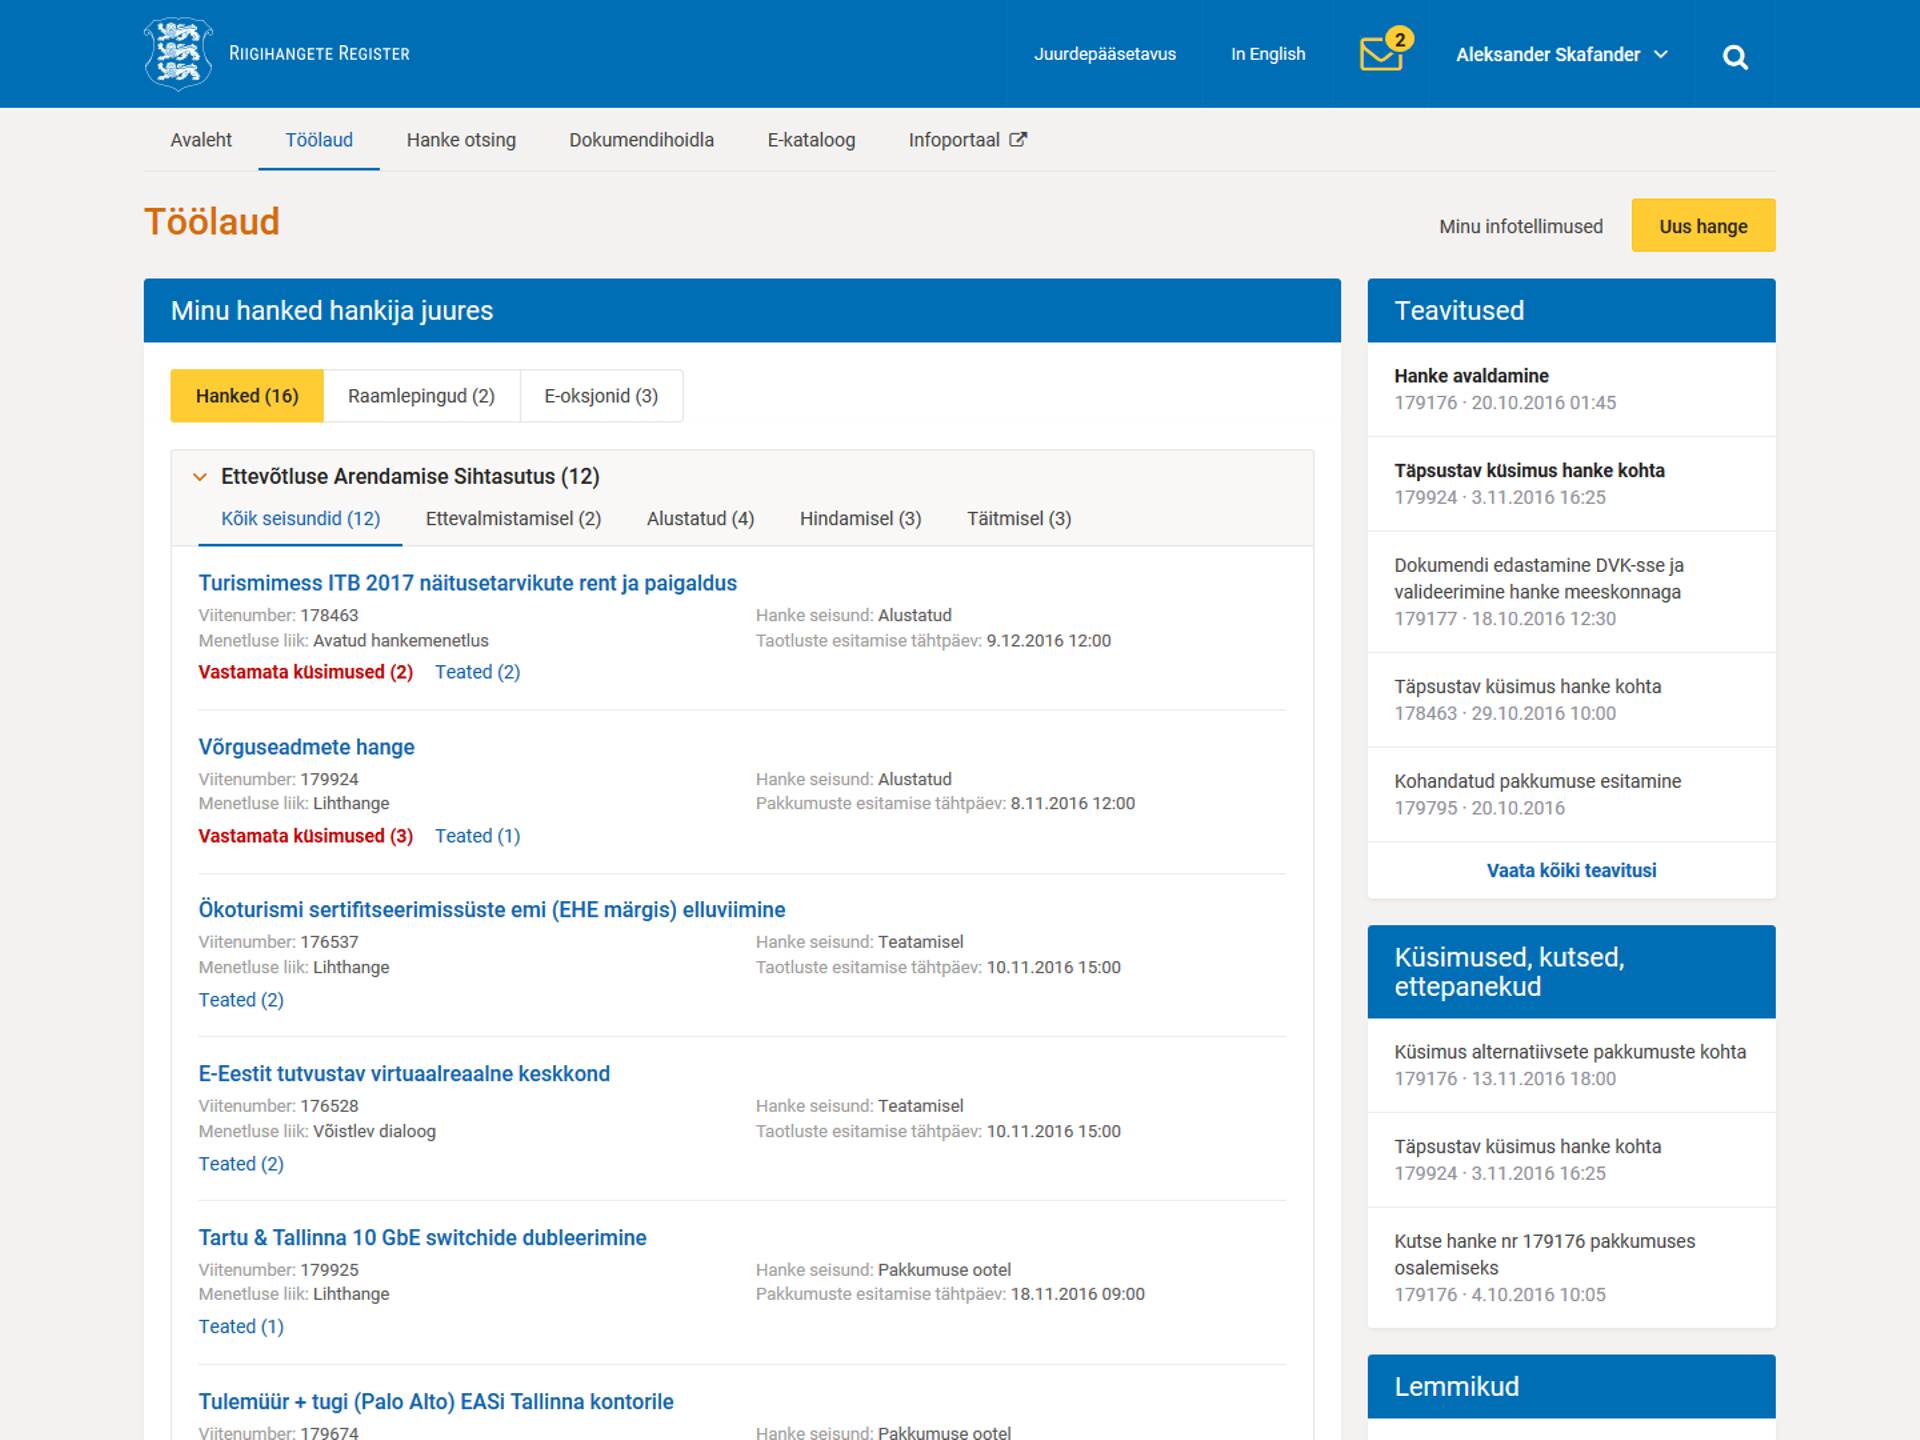1920x1440 pixels.
Task: Expand Aleksander Skafander user menu
Action: pyautogui.click(x=1561, y=55)
